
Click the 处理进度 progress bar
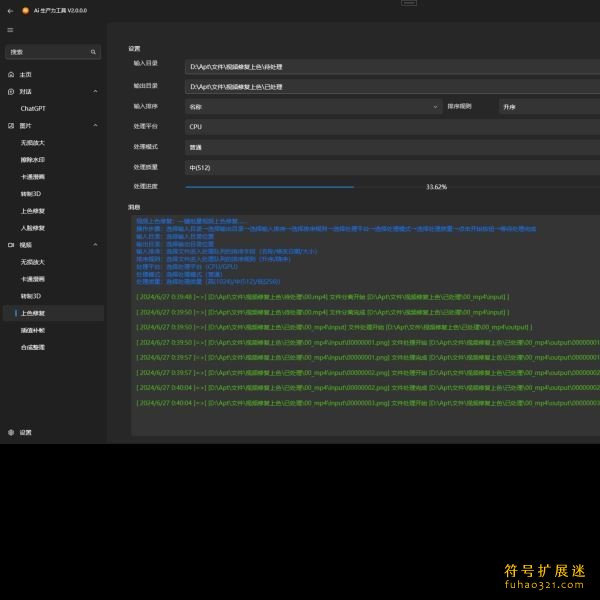(x=392, y=187)
